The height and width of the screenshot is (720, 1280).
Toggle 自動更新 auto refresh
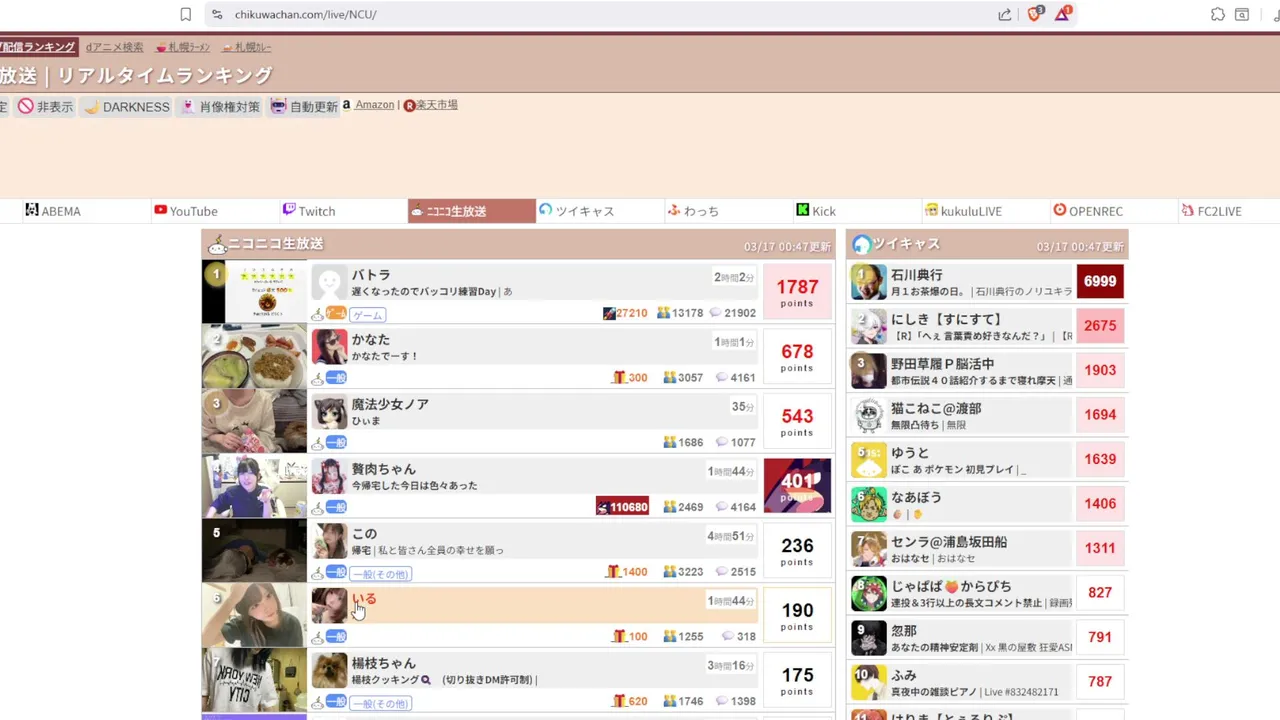click(304, 106)
